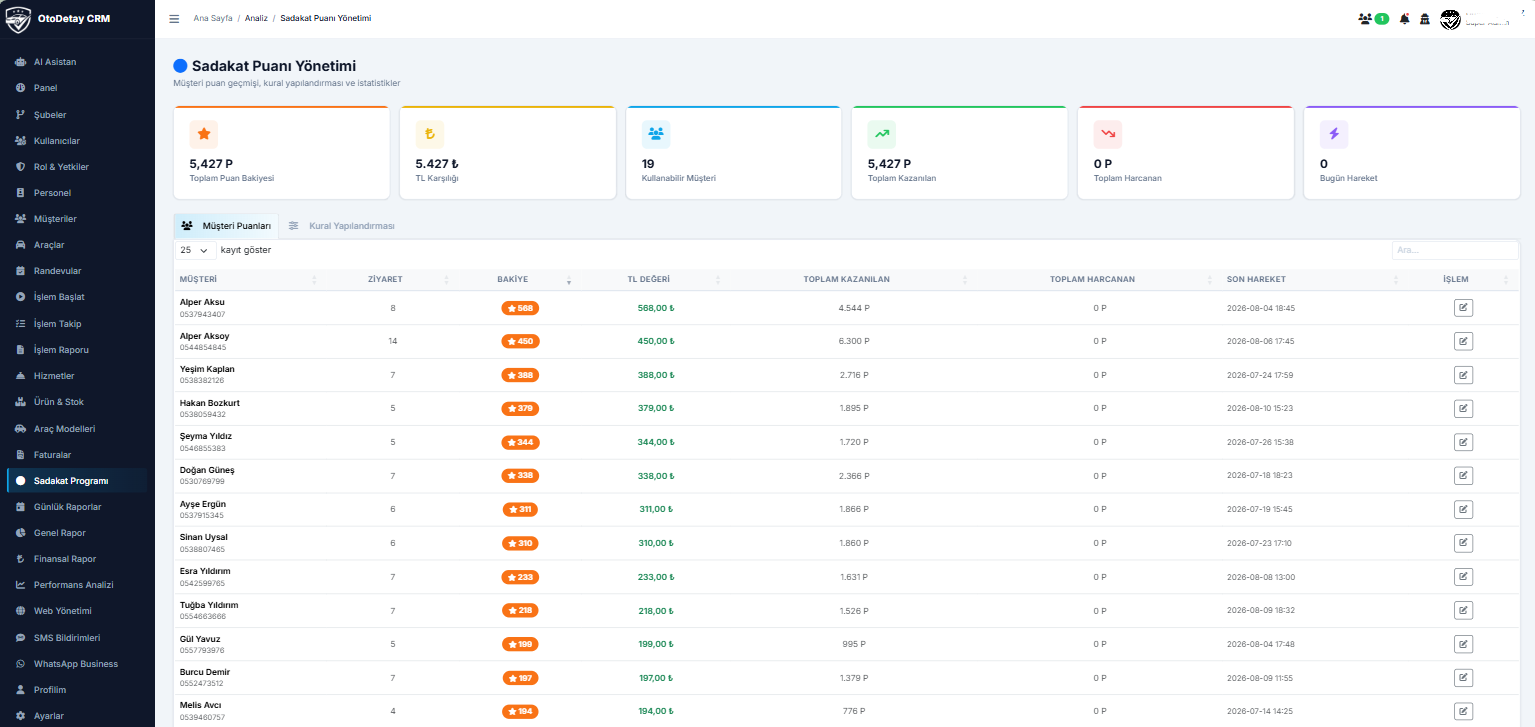Screen dimensions: 1535x727
Task: Open Ayarlar in the sidebar
Action: (x=77, y=716)
